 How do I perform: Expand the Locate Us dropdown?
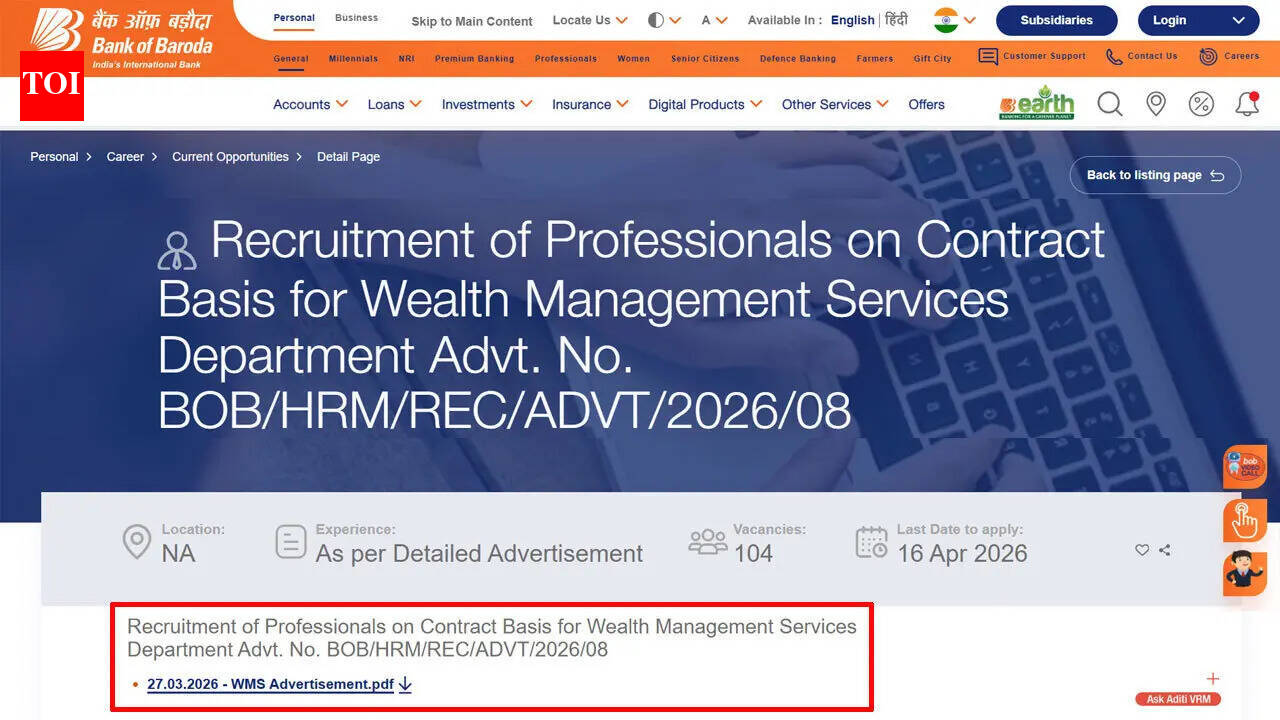point(589,20)
